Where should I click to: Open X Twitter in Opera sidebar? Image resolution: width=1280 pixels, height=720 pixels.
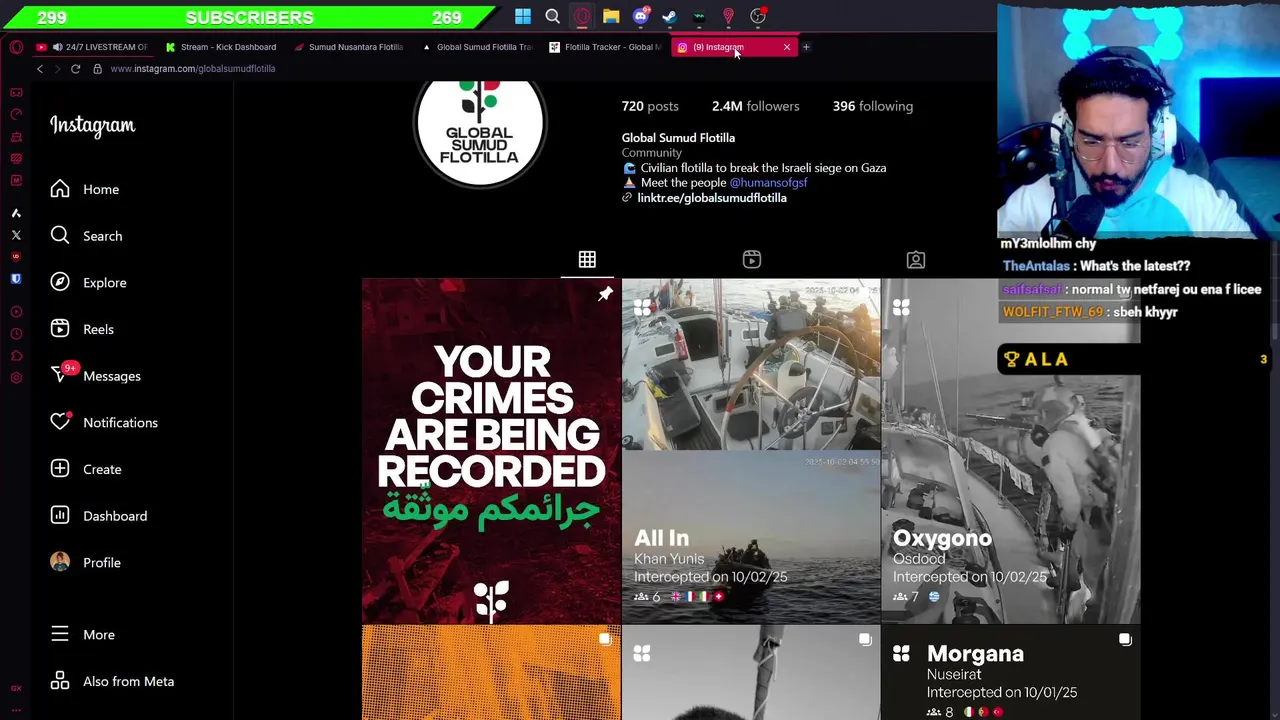click(x=16, y=235)
